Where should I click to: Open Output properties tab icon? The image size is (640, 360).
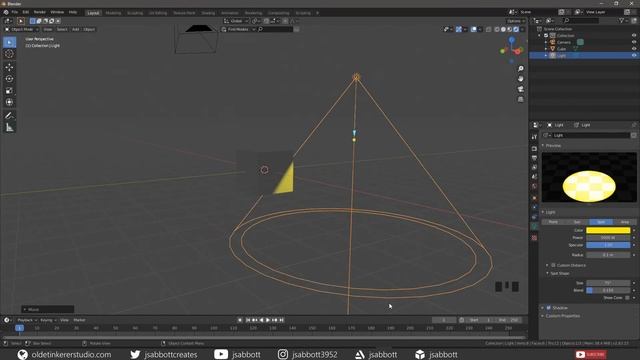534,158
